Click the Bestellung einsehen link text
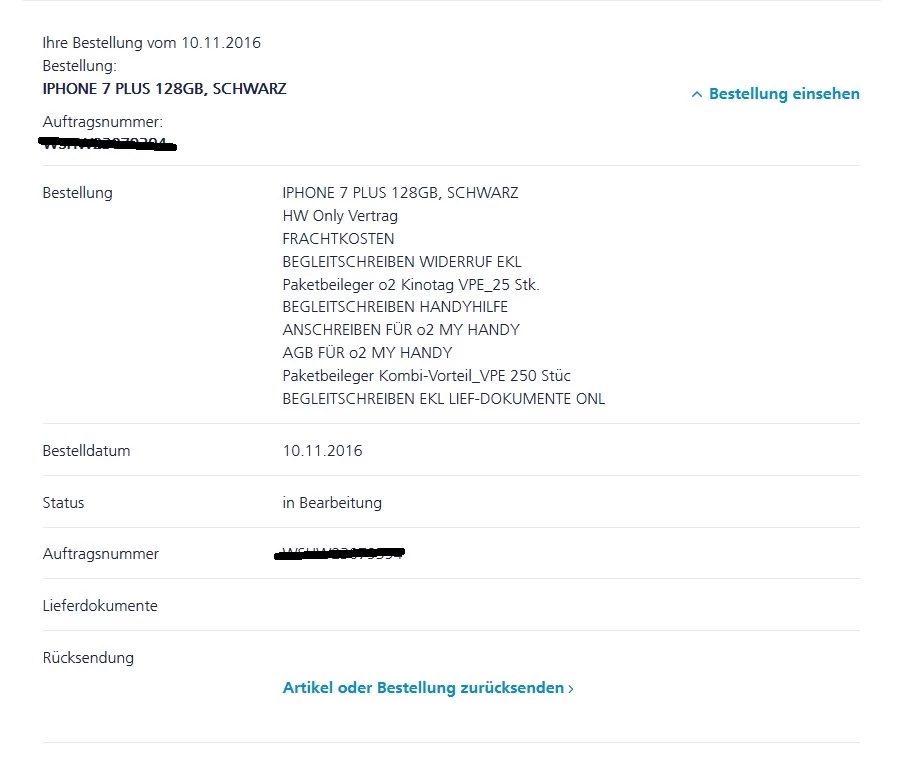 click(x=784, y=94)
